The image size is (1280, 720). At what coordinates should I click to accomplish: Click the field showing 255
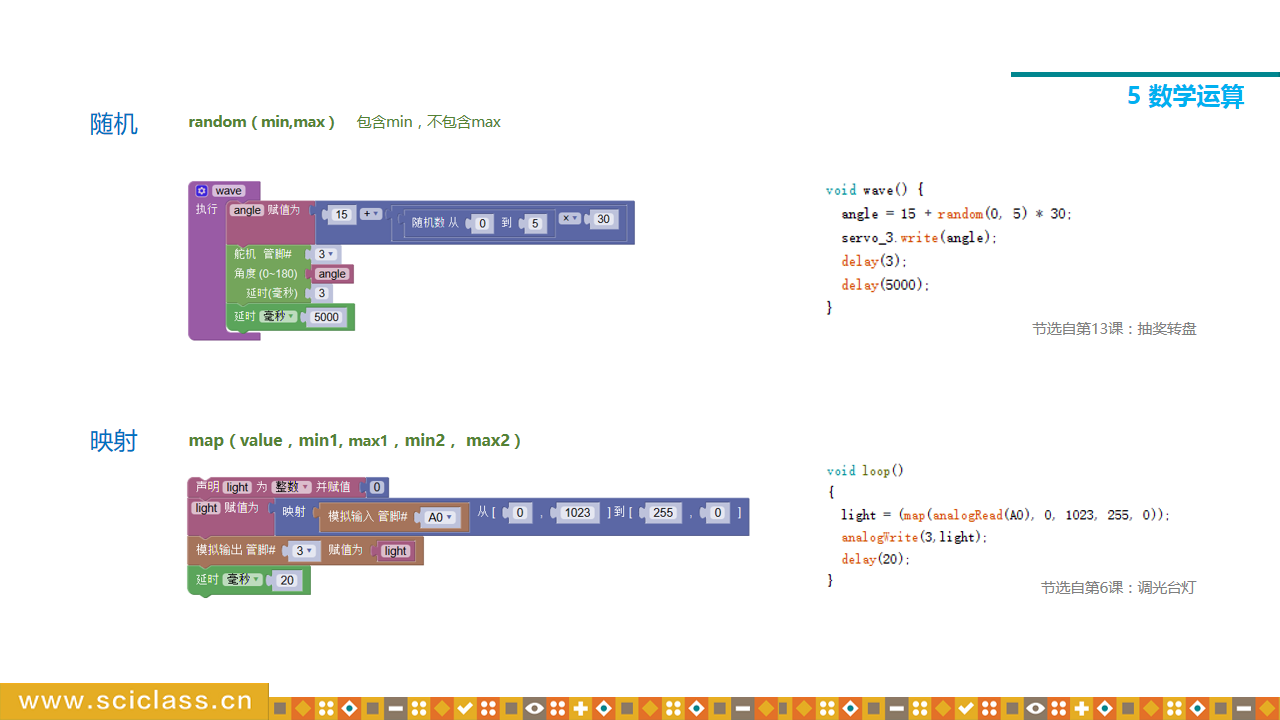[x=661, y=513]
